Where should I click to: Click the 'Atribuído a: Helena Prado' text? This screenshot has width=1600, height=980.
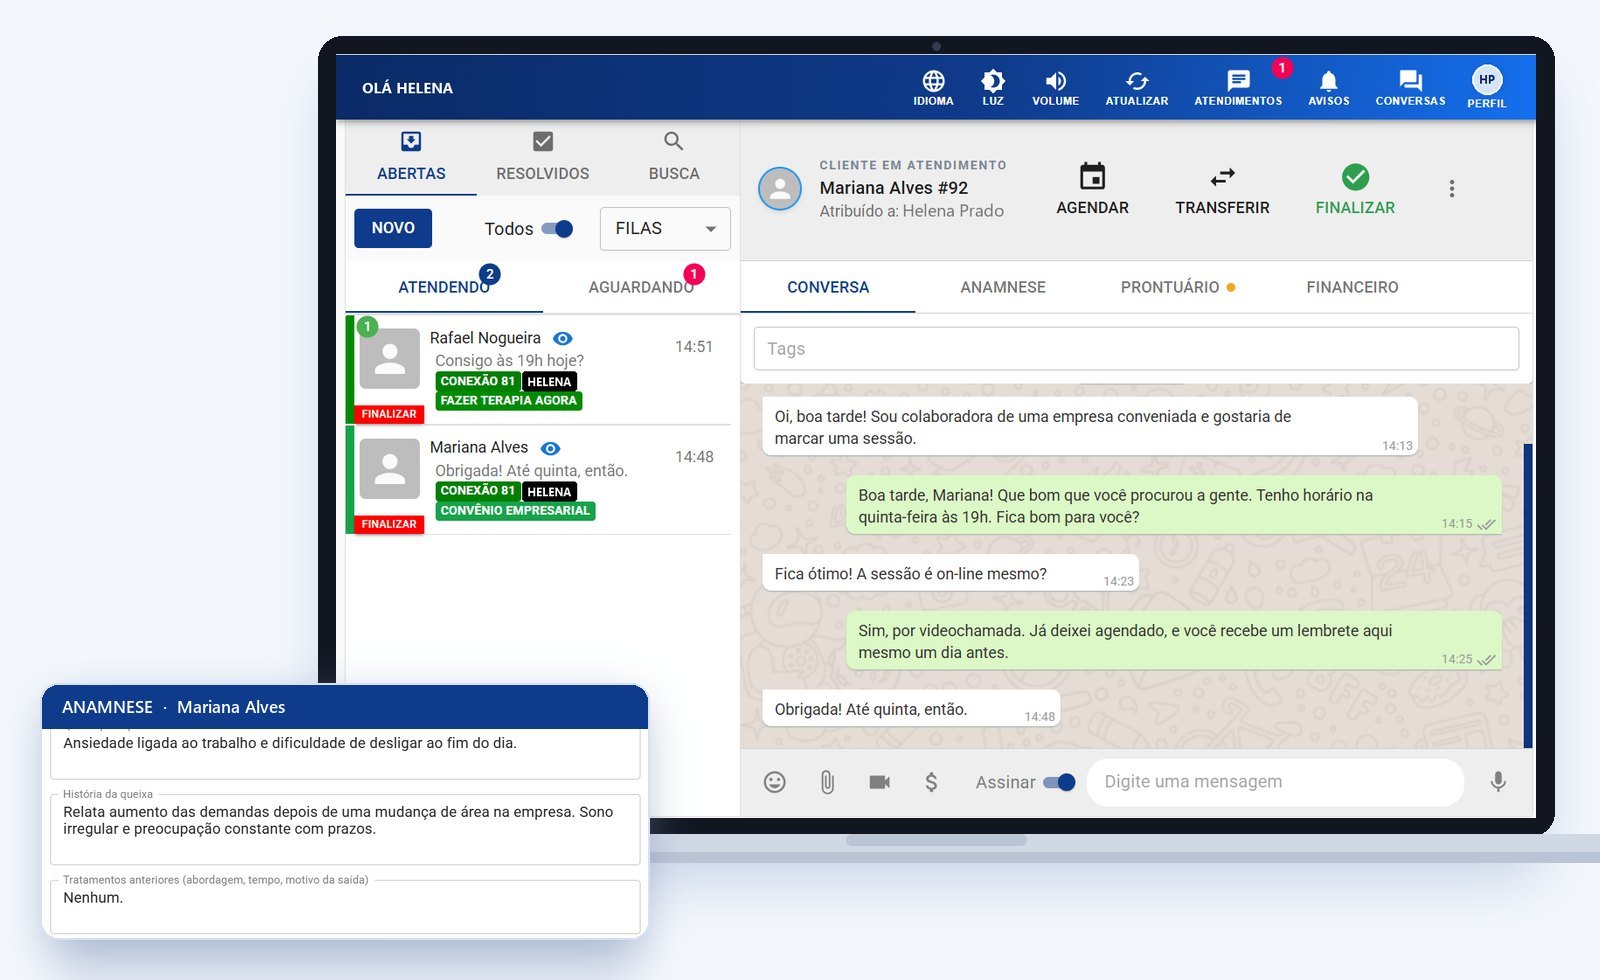(911, 211)
